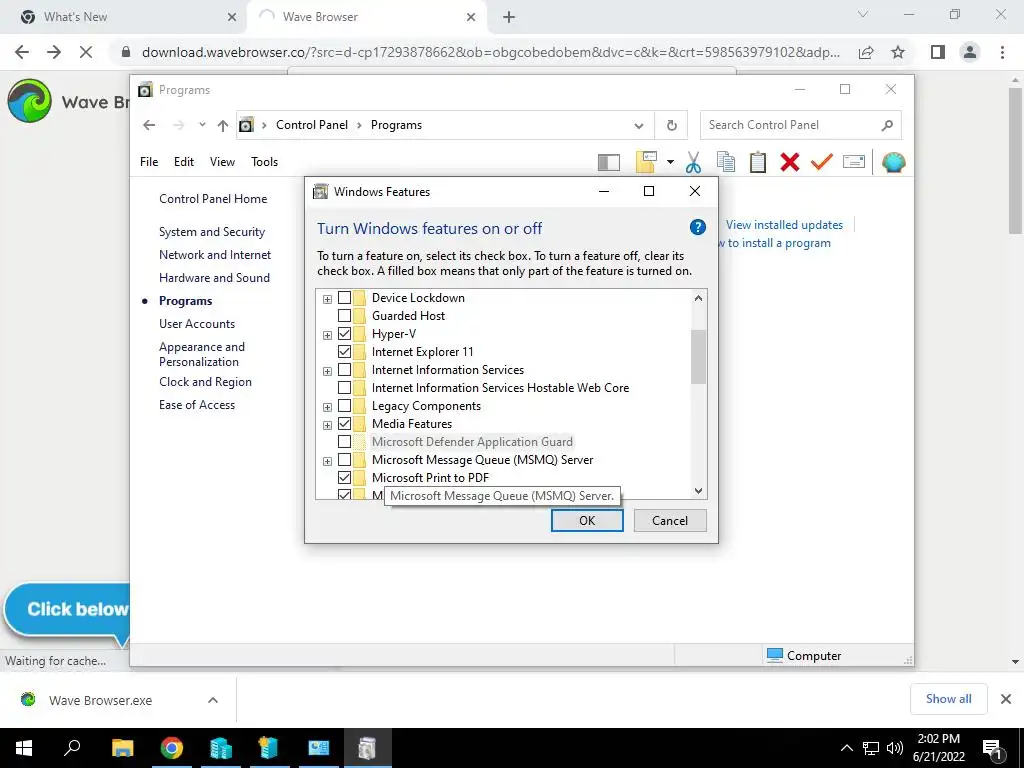Select the Wave Browser tab
Screen dimensions: 1024x768
coord(366,17)
